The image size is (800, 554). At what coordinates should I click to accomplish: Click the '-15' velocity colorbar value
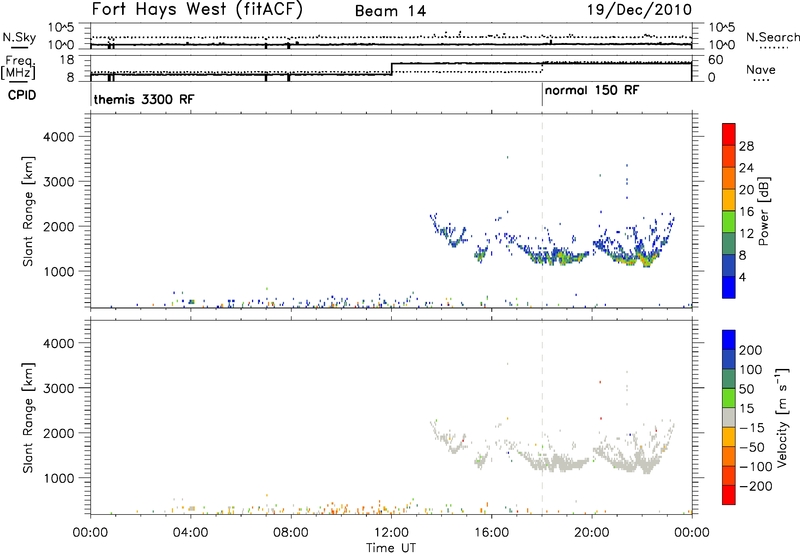coord(752,428)
